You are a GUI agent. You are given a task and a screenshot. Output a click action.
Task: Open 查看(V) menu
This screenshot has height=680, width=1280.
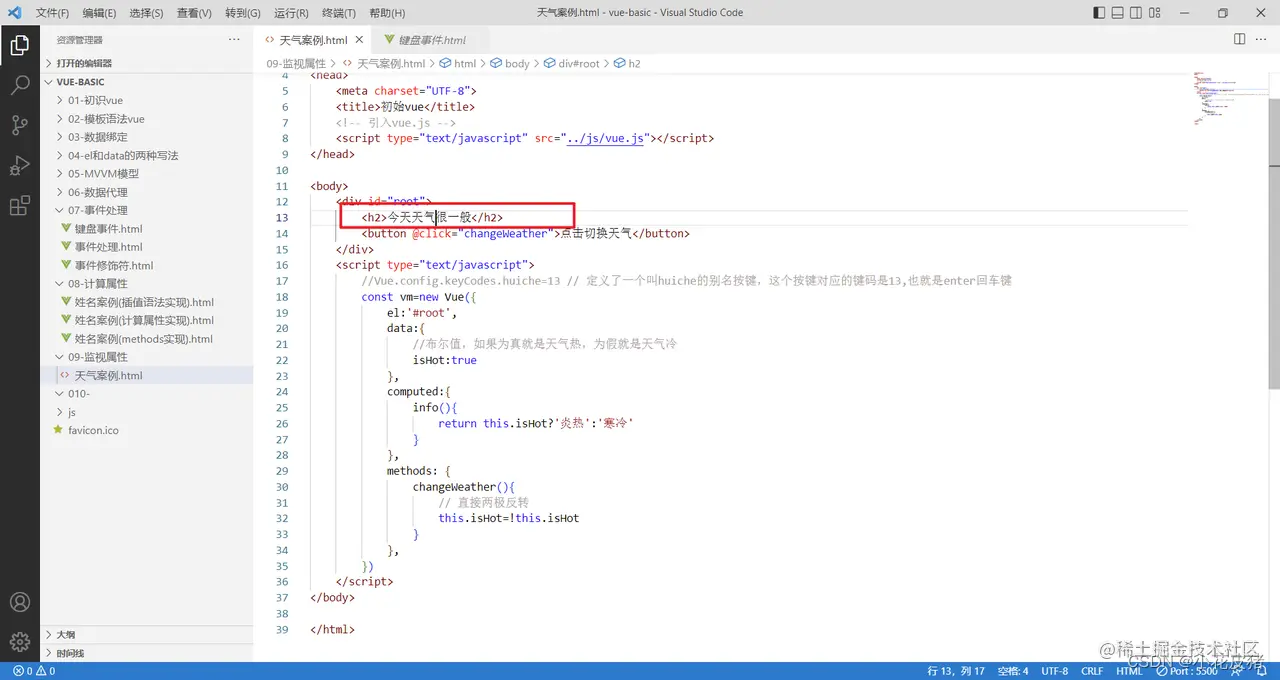point(194,13)
